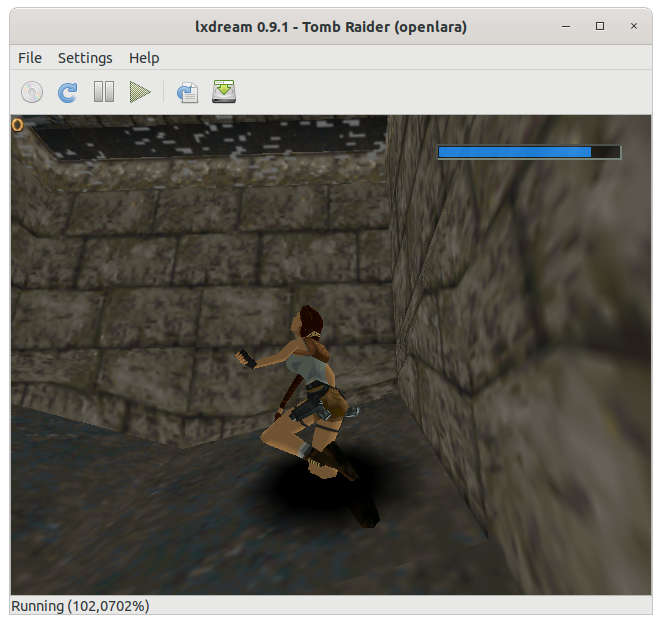The height and width of the screenshot is (624, 662).
Task: Click the mount CD-ROM disc icon
Action: [x=32, y=92]
